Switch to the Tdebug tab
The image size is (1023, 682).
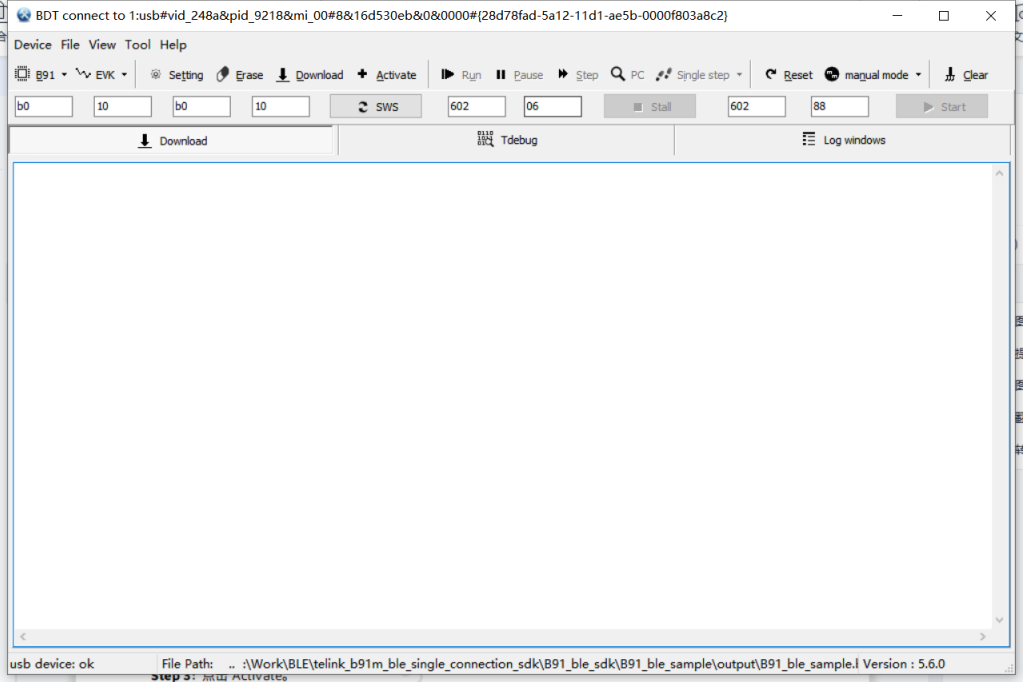point(507,140)
